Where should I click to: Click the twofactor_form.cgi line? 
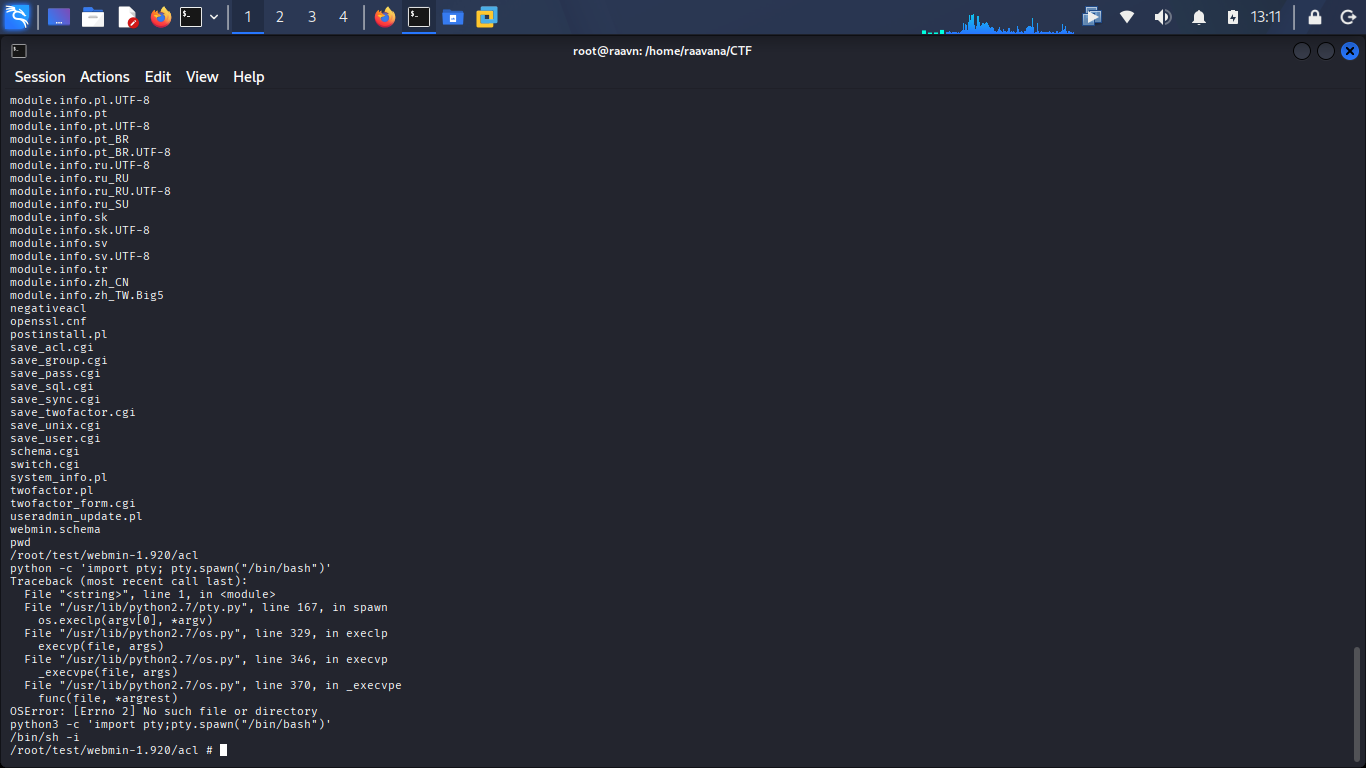click(x=73, y=503)
